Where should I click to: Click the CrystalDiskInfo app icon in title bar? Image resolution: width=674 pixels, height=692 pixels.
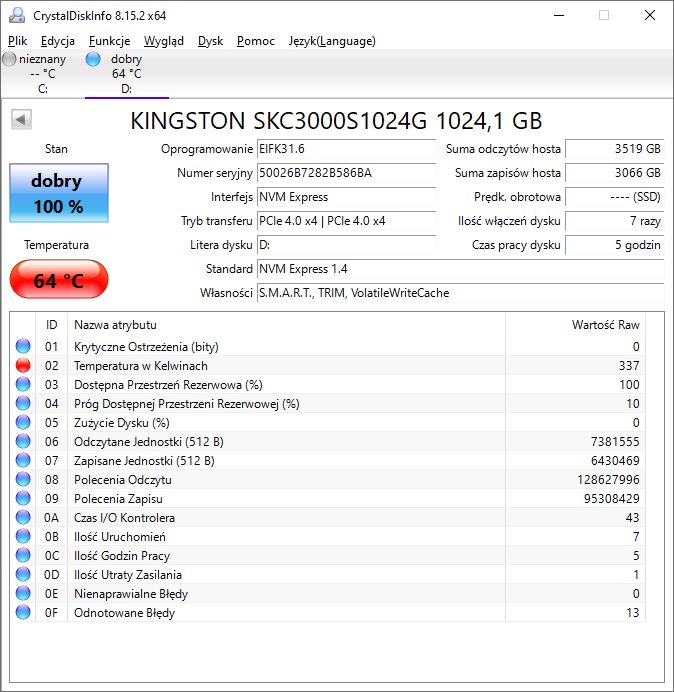(17, 15)
